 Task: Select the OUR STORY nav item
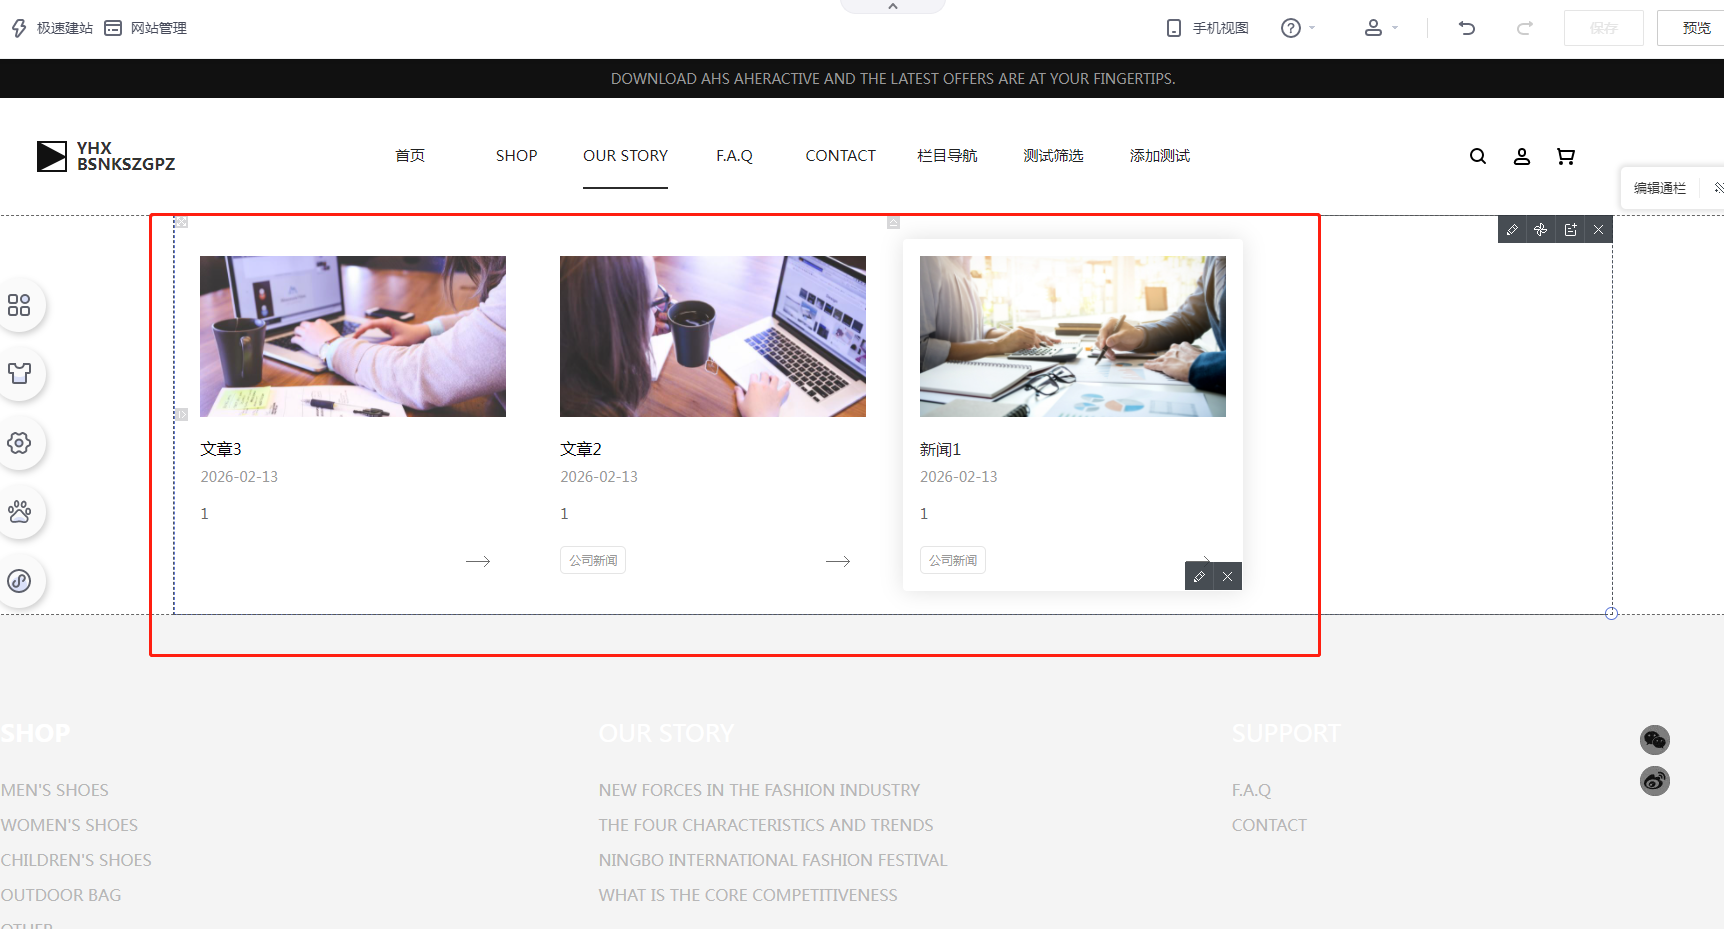pos(625,156)
